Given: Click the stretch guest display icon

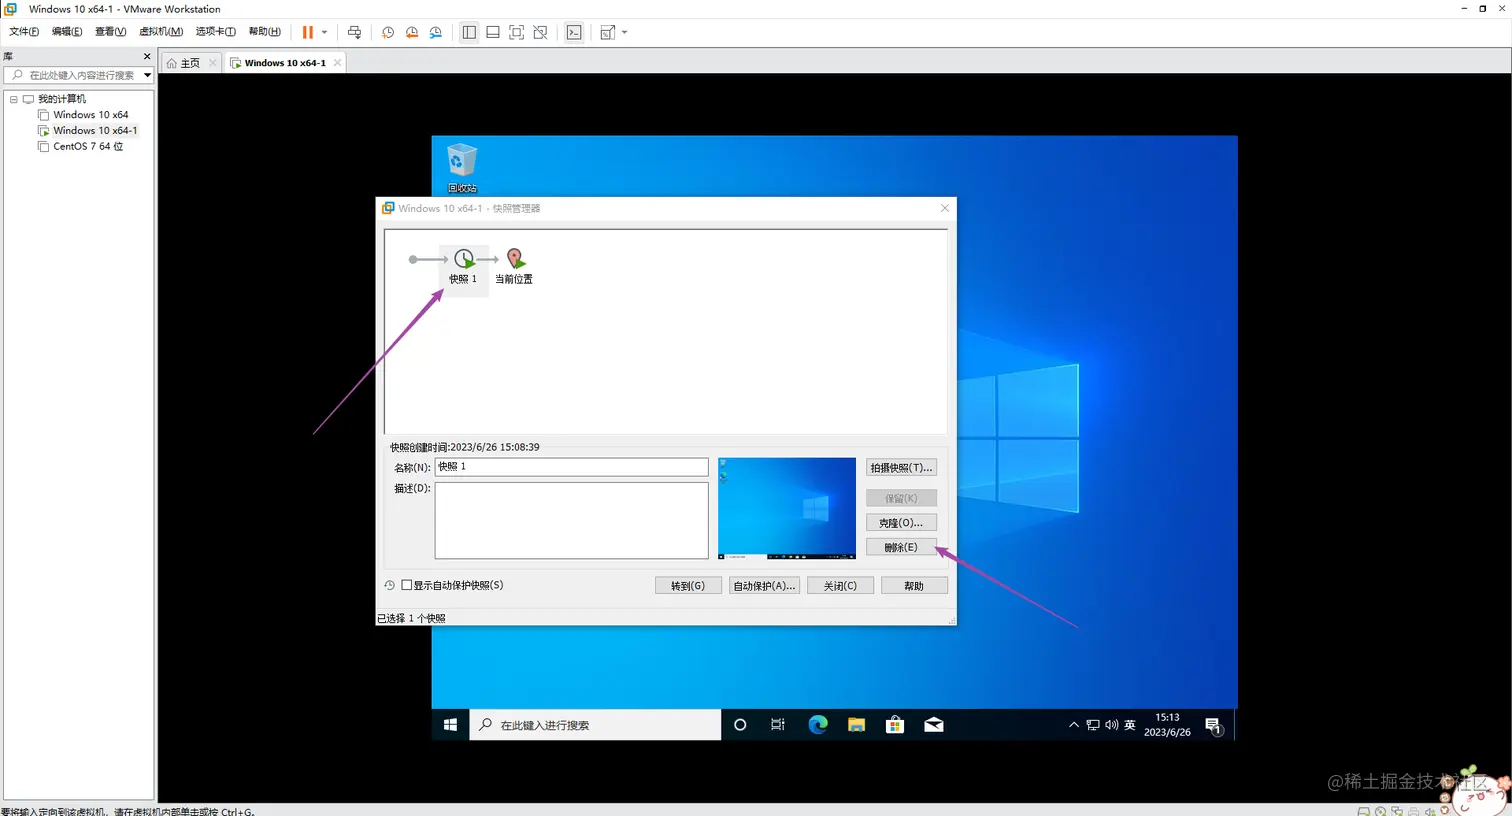Looking at the screenshot, I should coord(607,32).
